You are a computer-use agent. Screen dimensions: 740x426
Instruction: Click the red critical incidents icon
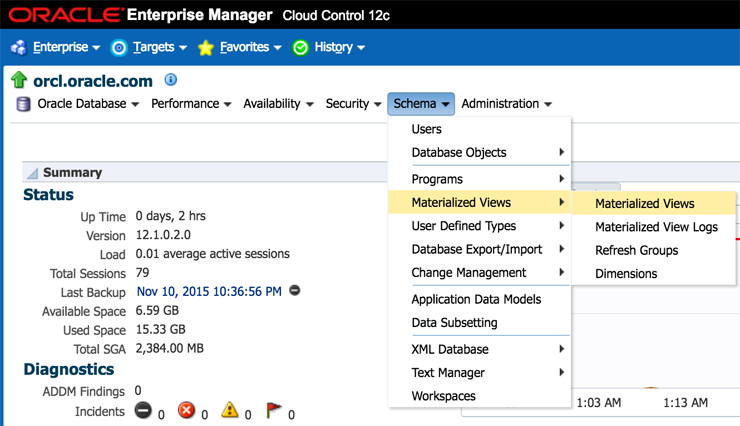186,410
